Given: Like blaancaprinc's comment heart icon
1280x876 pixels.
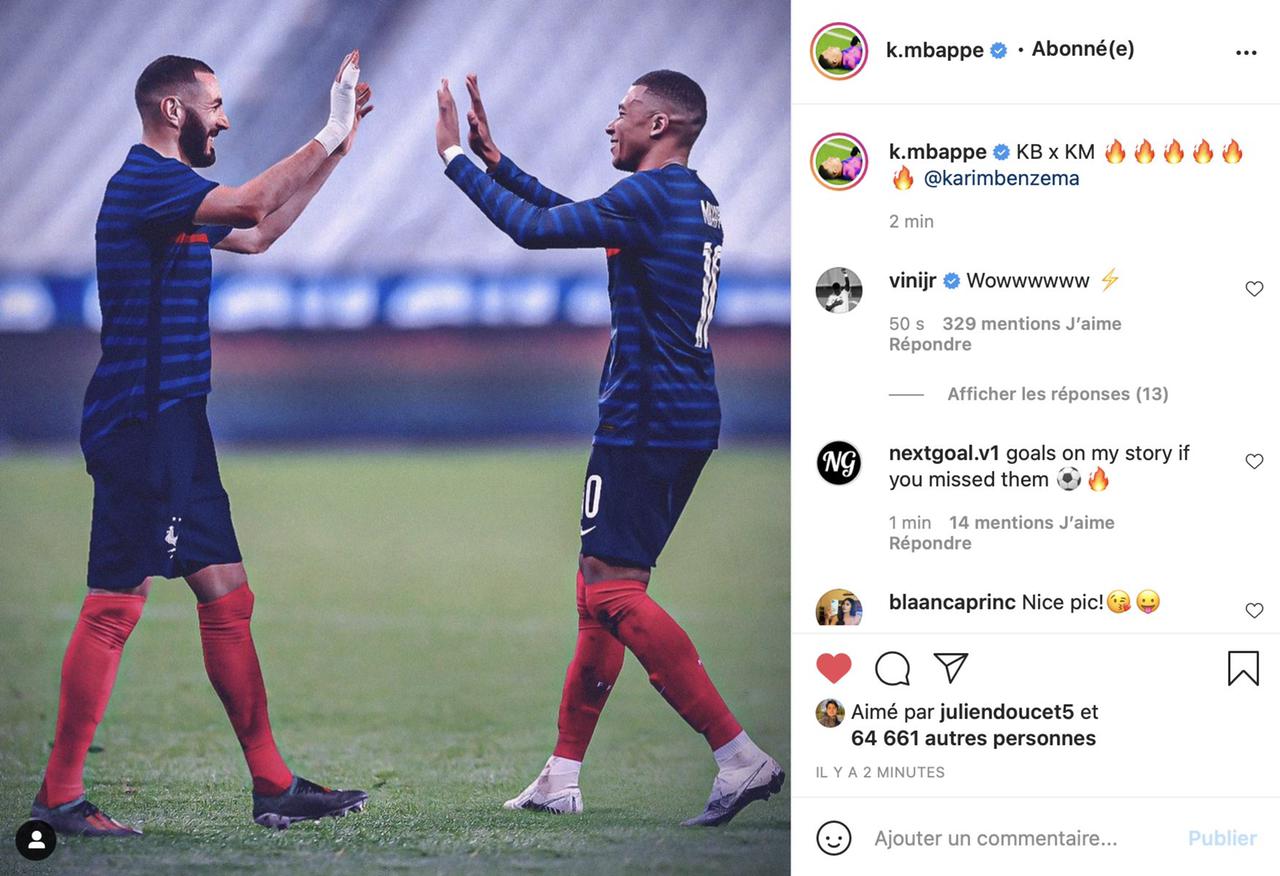Looking at the screenshot, I should (x=1254, y=610).
